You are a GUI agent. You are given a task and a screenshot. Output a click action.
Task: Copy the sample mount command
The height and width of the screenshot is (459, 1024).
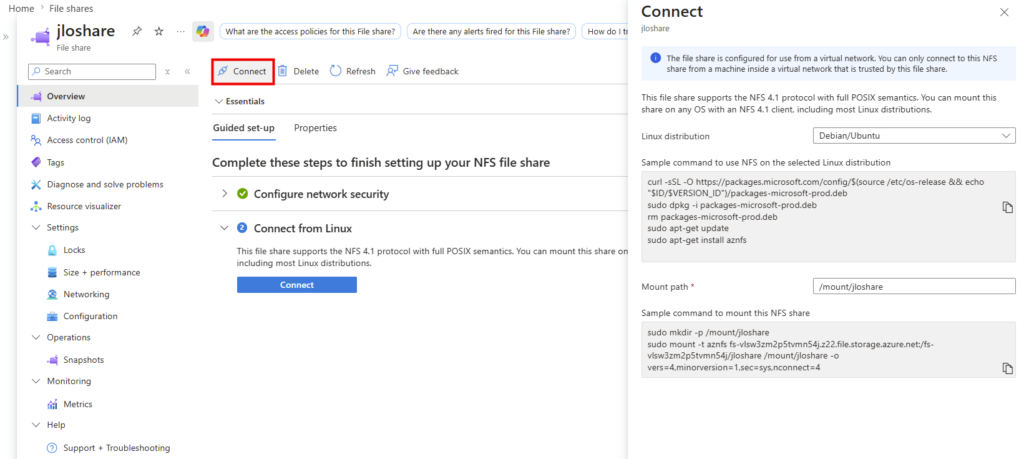(x=1007, y=368)
